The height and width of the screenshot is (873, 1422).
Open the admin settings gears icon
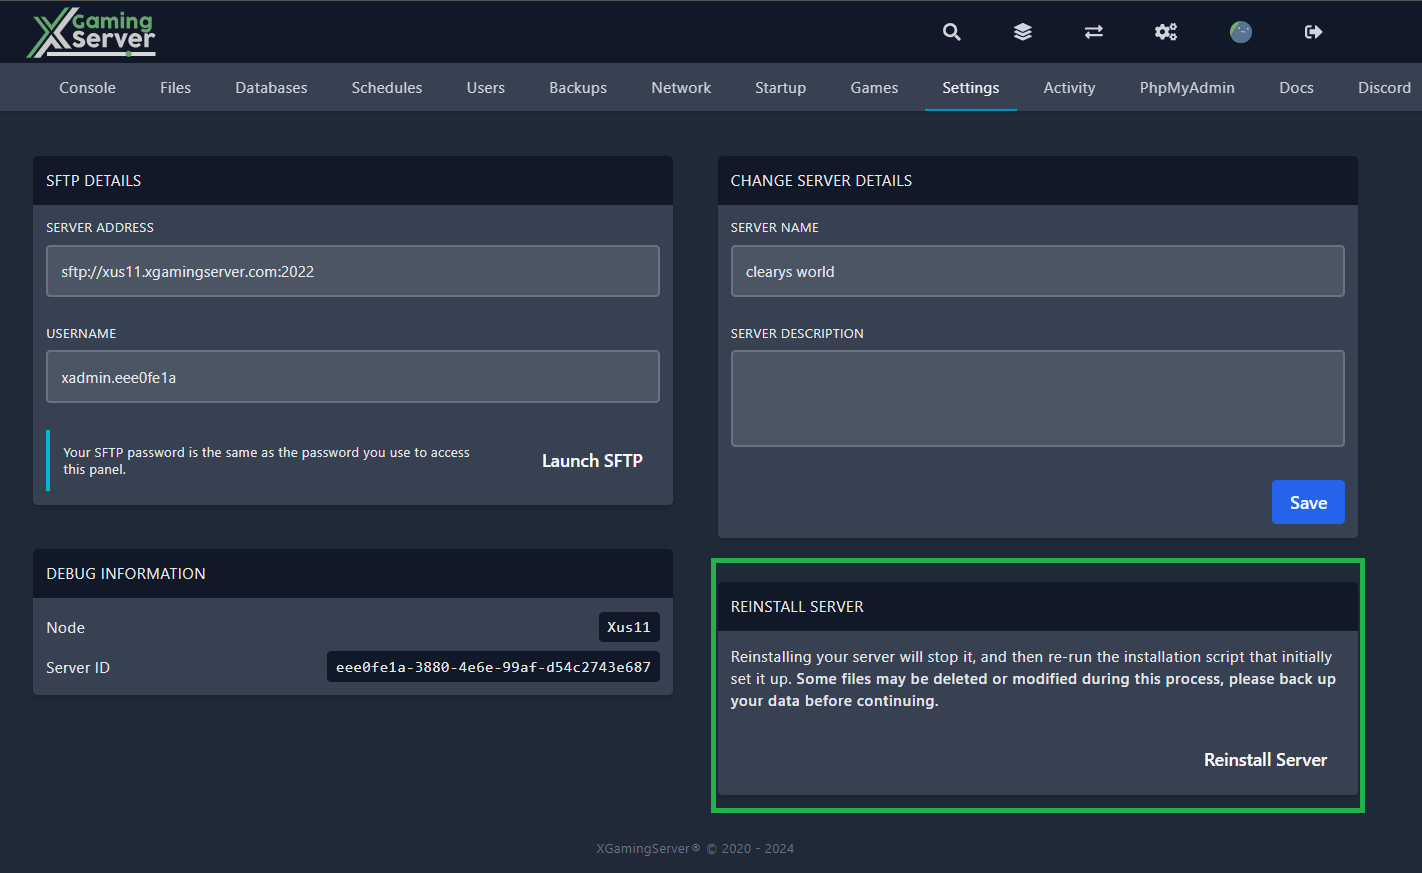click(x=1166, y=31)
